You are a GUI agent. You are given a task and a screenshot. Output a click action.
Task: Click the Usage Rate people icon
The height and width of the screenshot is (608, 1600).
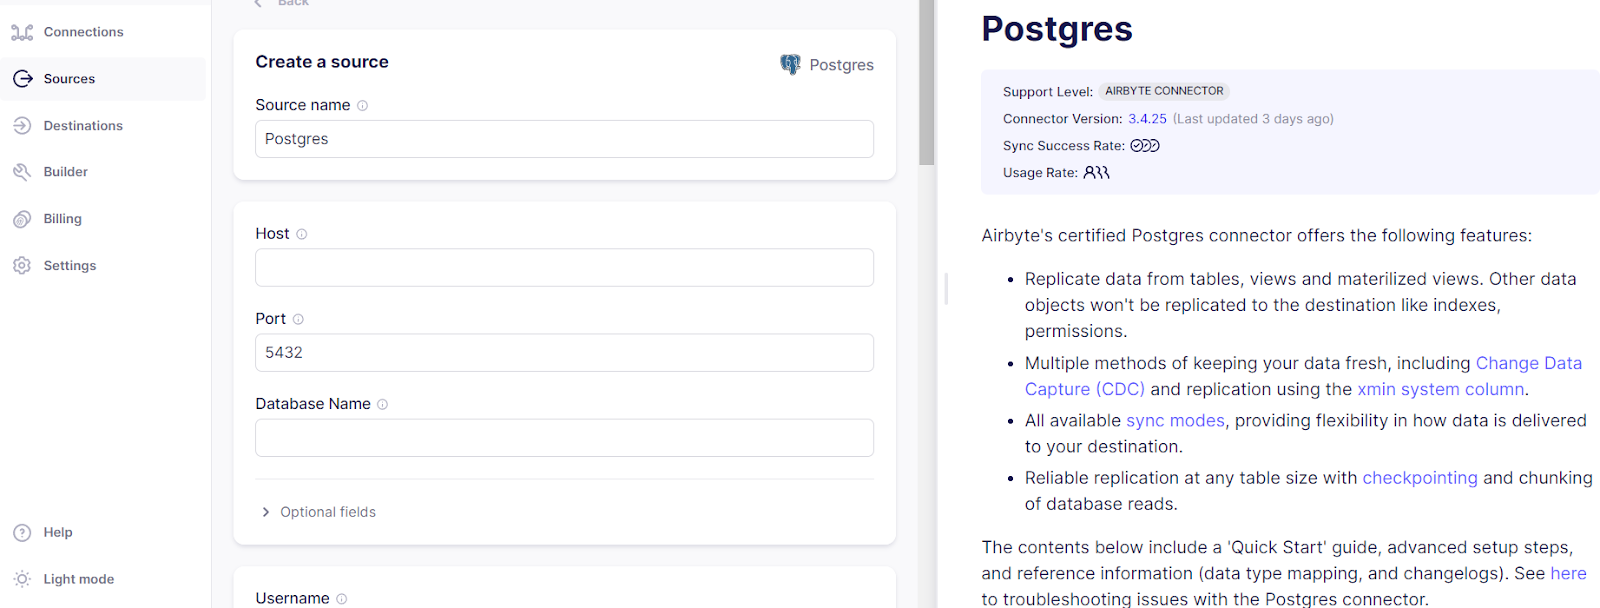pos(1097,173)
